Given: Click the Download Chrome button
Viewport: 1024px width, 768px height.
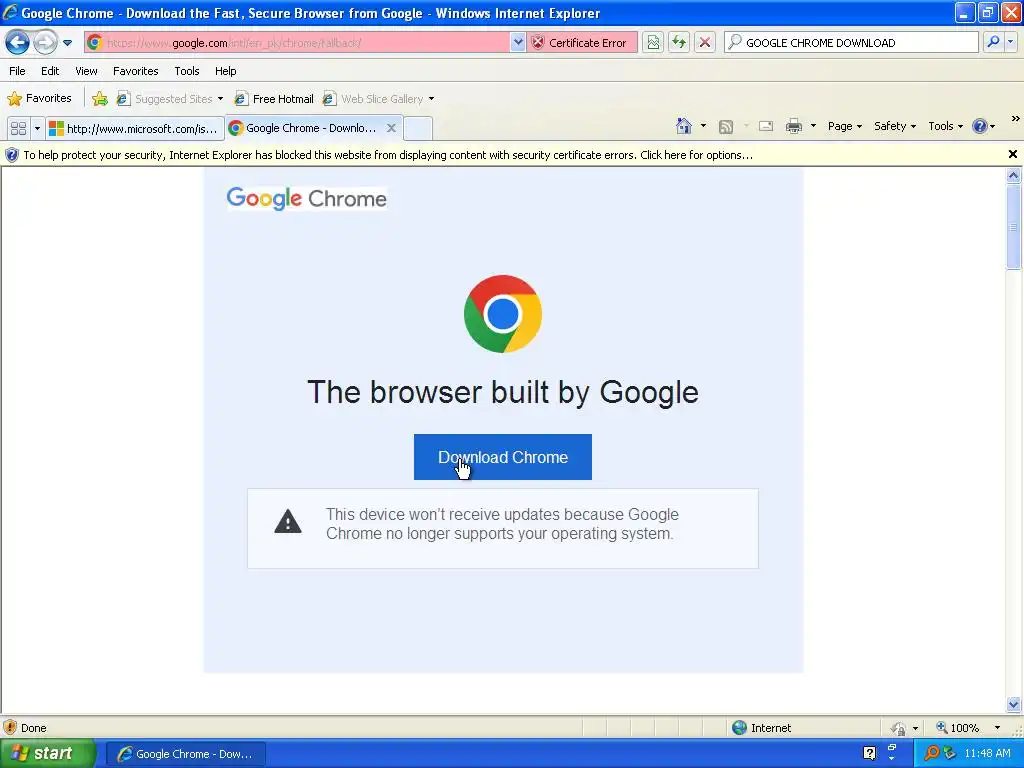Looking at the screenshot, I should coord(503,457).
